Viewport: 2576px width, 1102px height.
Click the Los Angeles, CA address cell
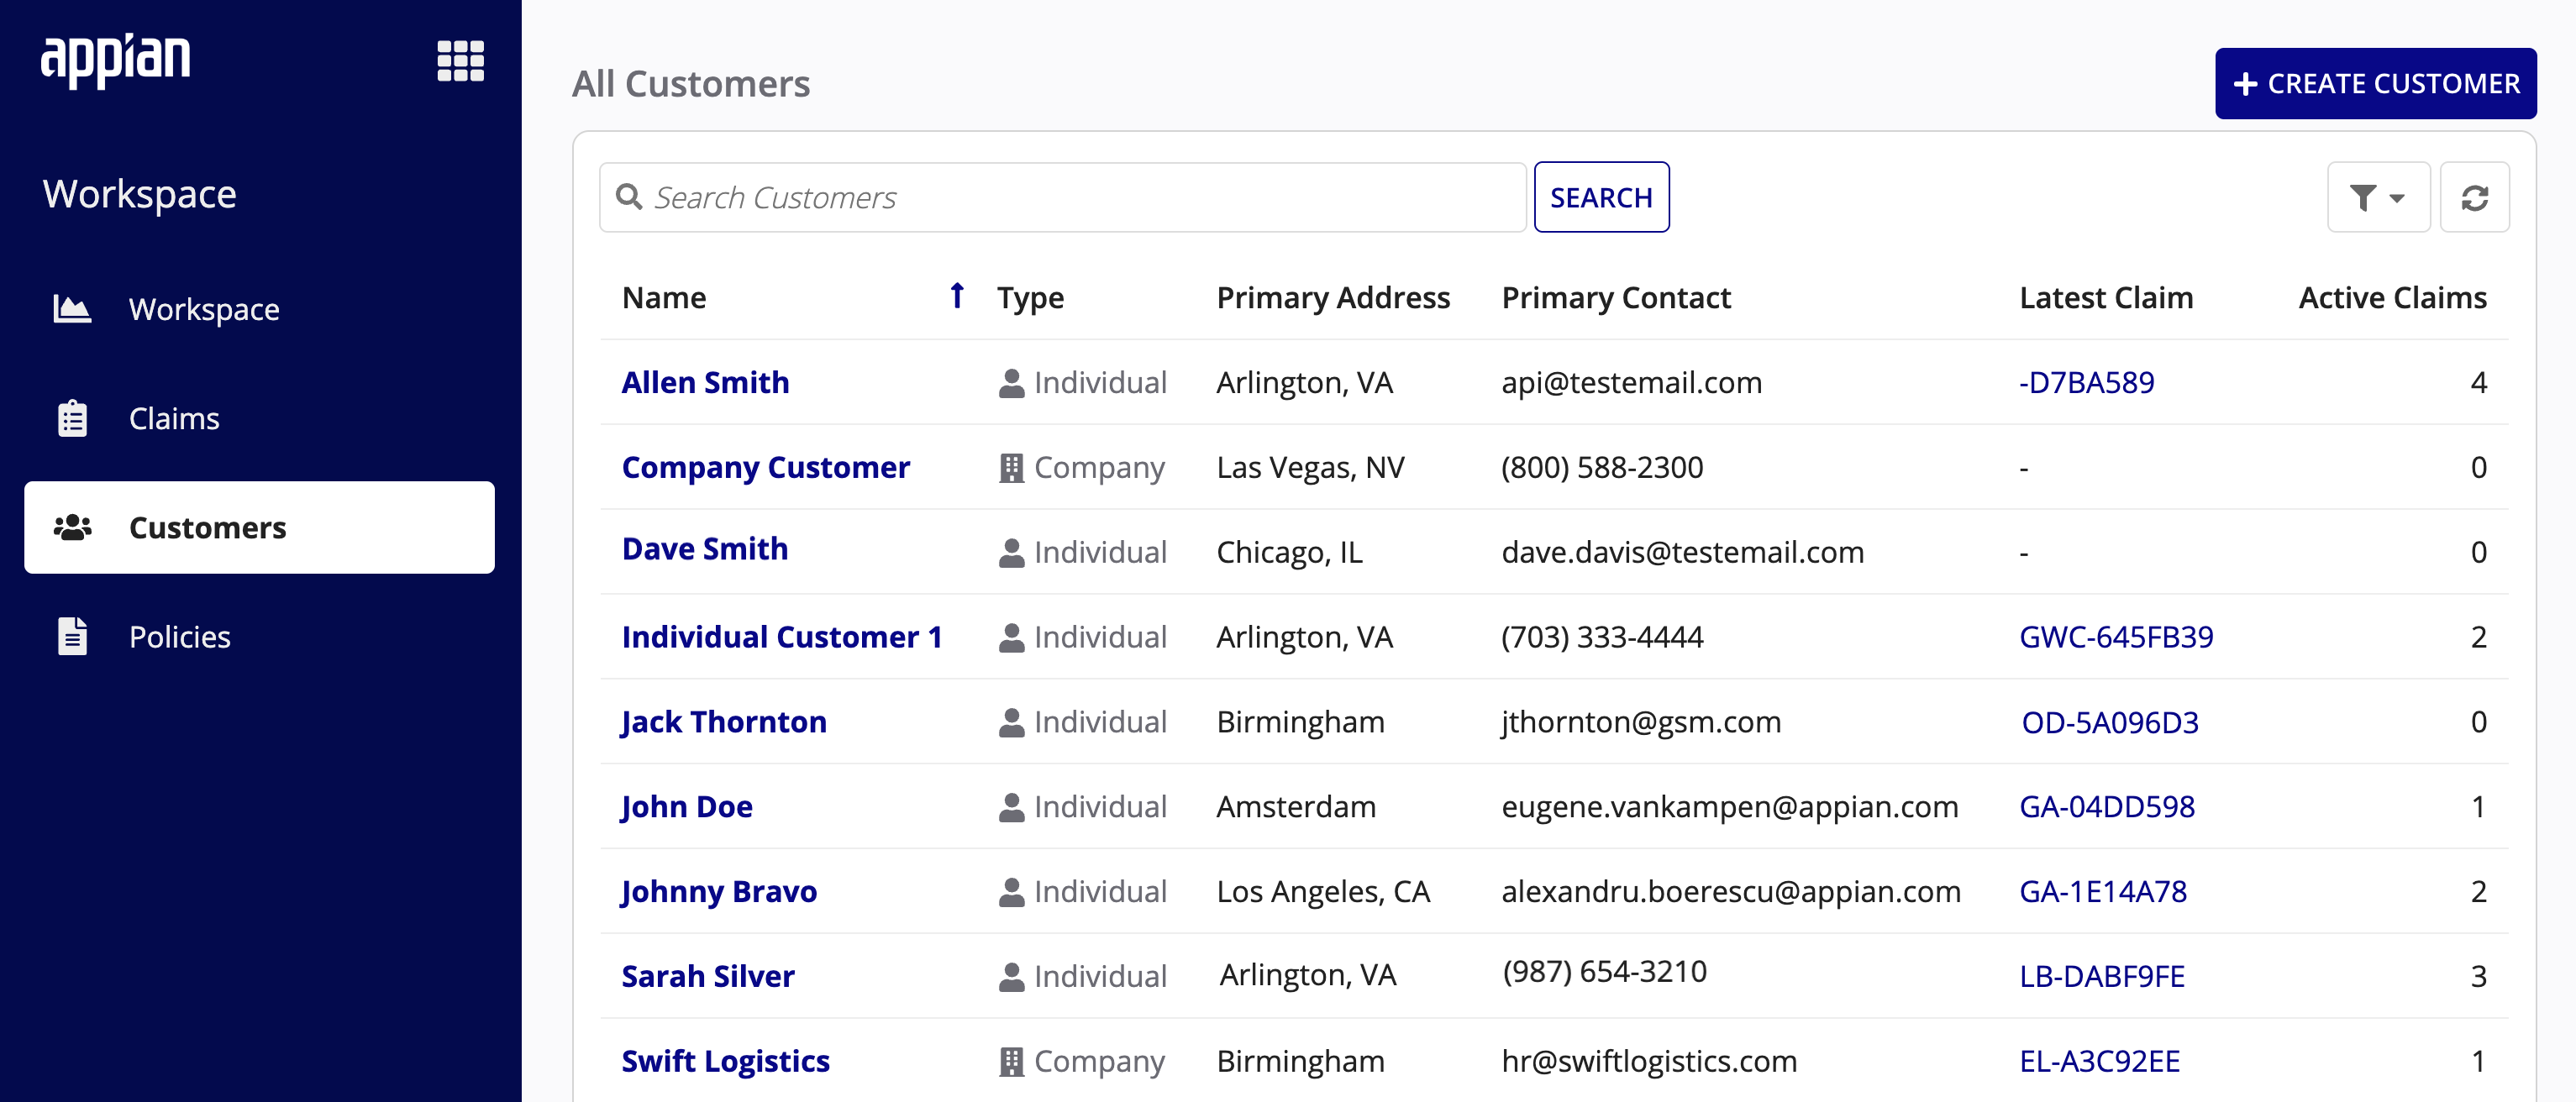tap(1323, 891)
